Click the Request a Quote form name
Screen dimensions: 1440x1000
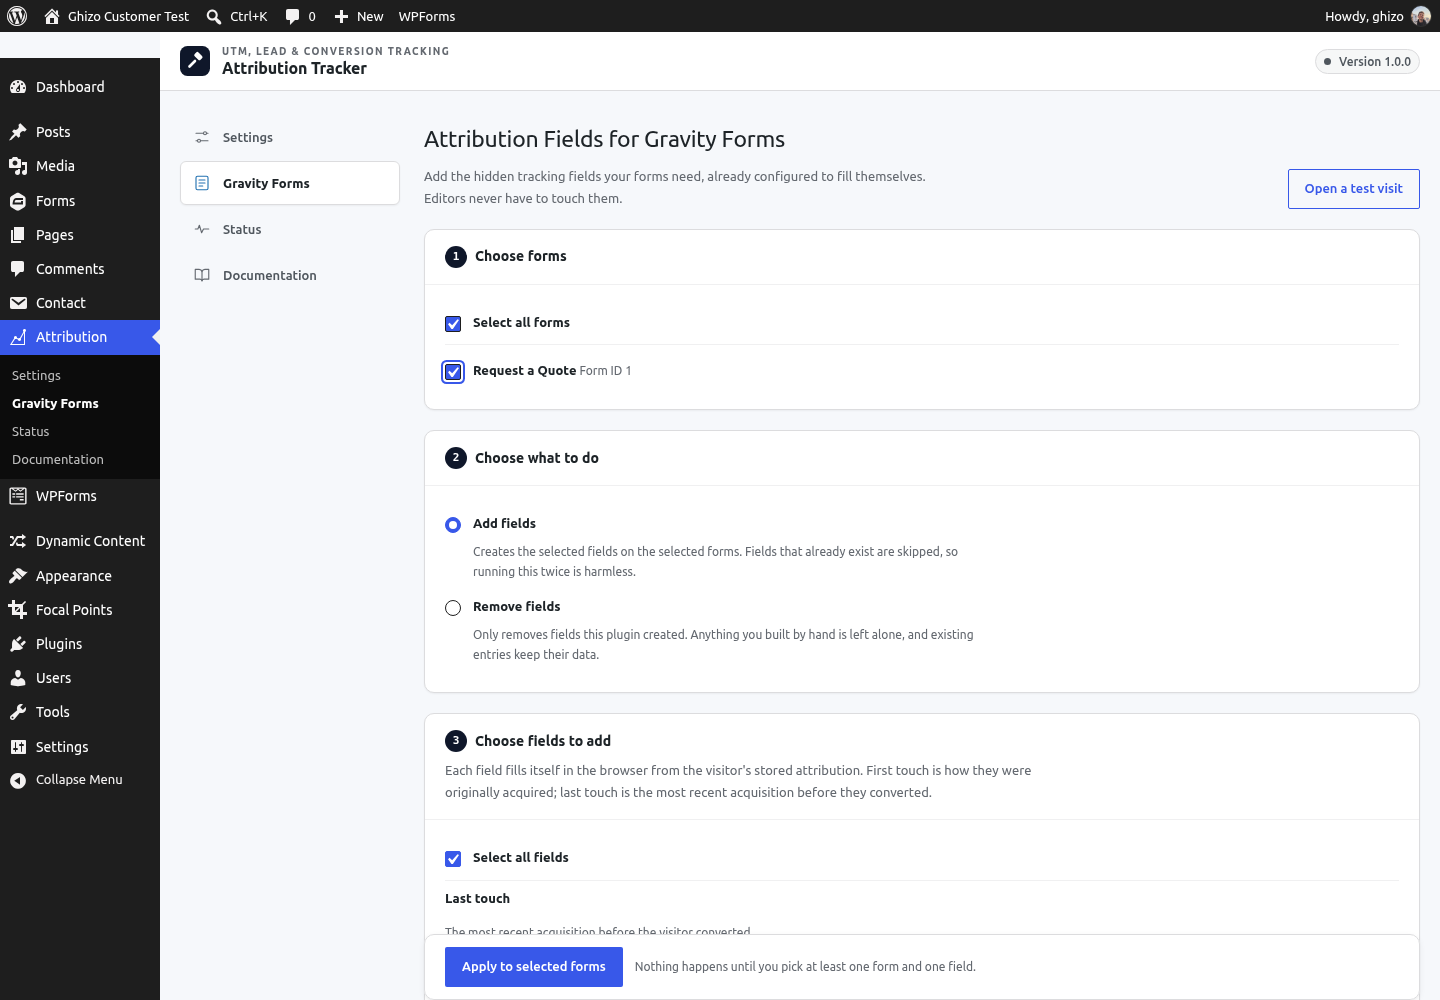(524, 371)
